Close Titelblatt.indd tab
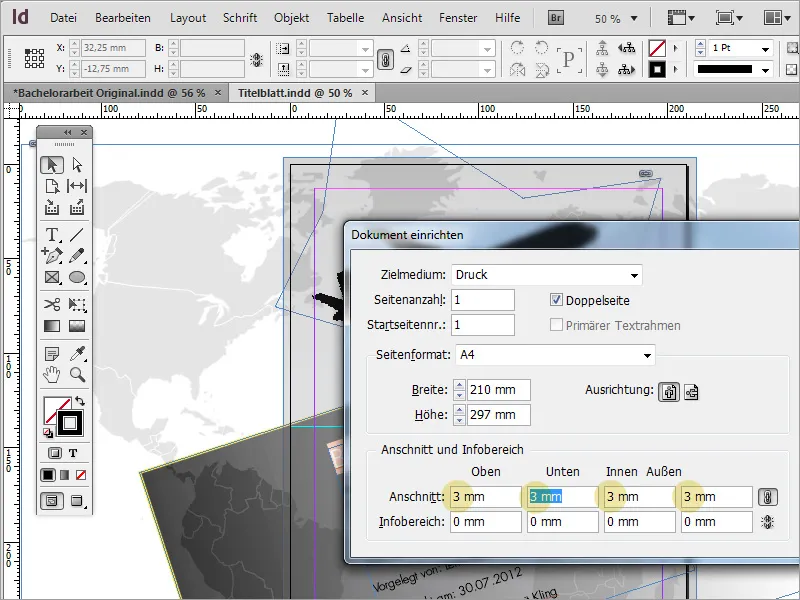The image size is (800, 600). [365, 92]
